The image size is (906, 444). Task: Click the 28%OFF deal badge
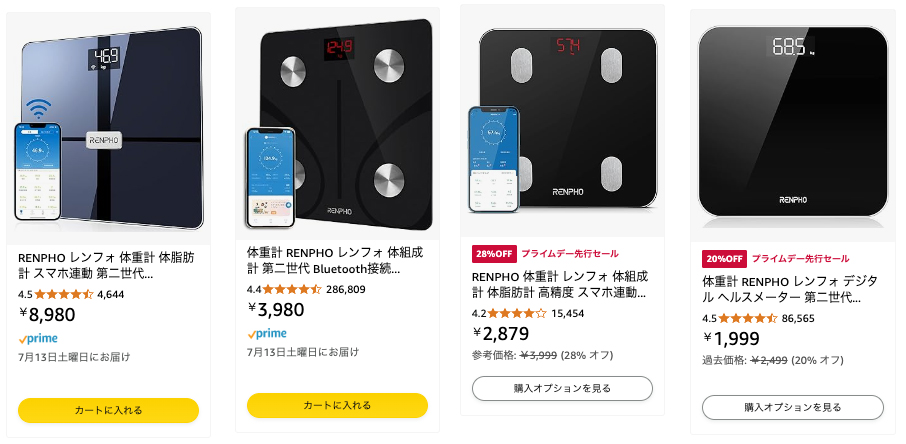[494, 254]
